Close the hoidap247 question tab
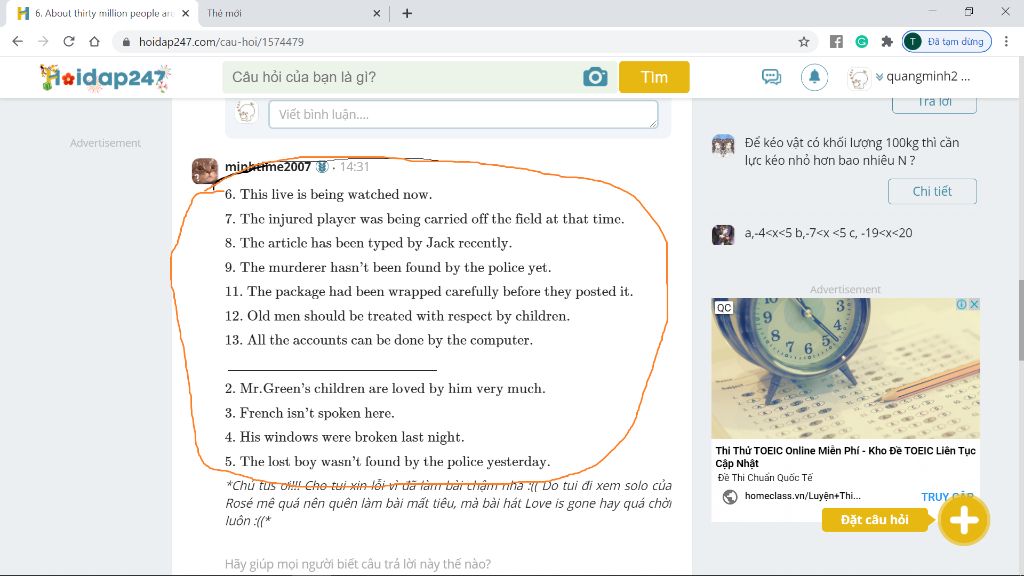The height and width of the screenshot is (576, 1024). pos(185,13)
